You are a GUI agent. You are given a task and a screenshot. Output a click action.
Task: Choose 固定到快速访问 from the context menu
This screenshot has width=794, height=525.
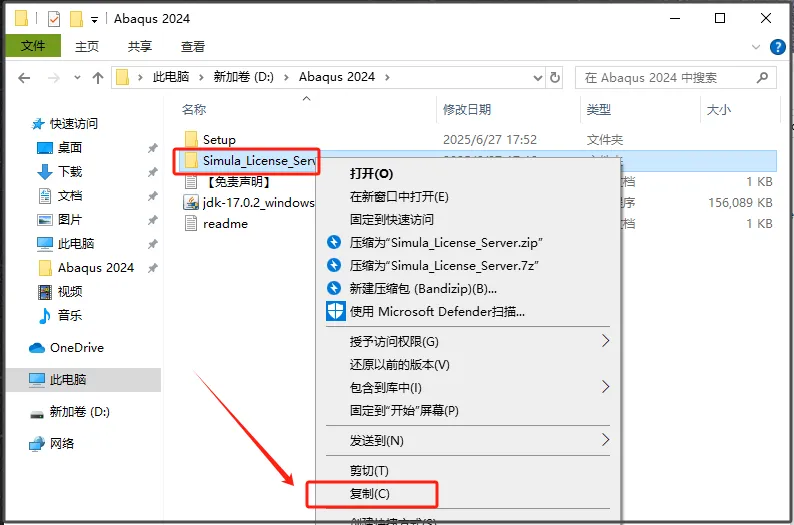pos(391,219)
